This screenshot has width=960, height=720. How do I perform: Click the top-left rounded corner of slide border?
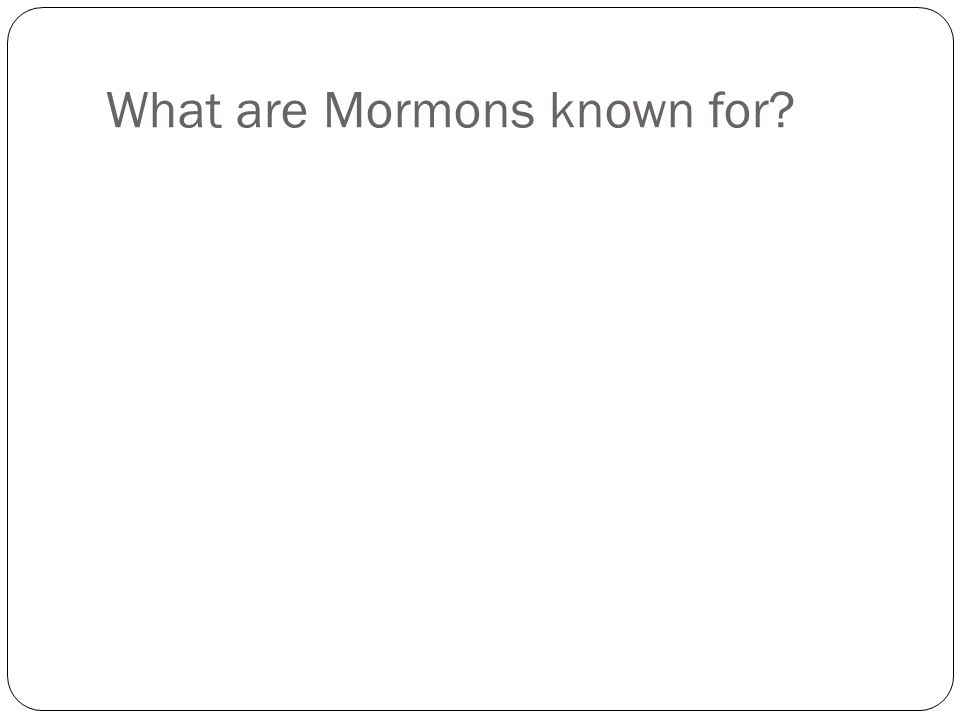point(18,18)
